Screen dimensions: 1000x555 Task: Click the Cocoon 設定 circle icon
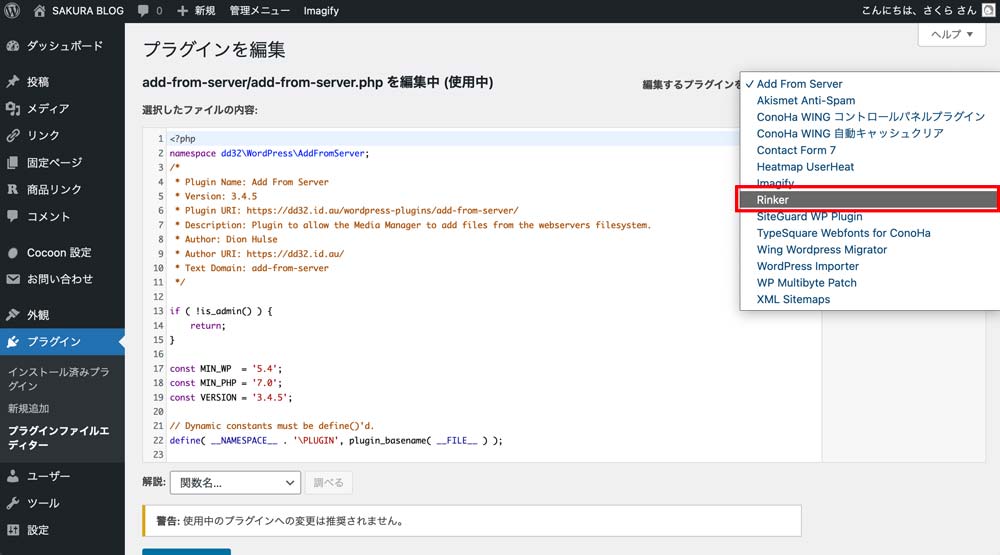click(x=13, y=253)
